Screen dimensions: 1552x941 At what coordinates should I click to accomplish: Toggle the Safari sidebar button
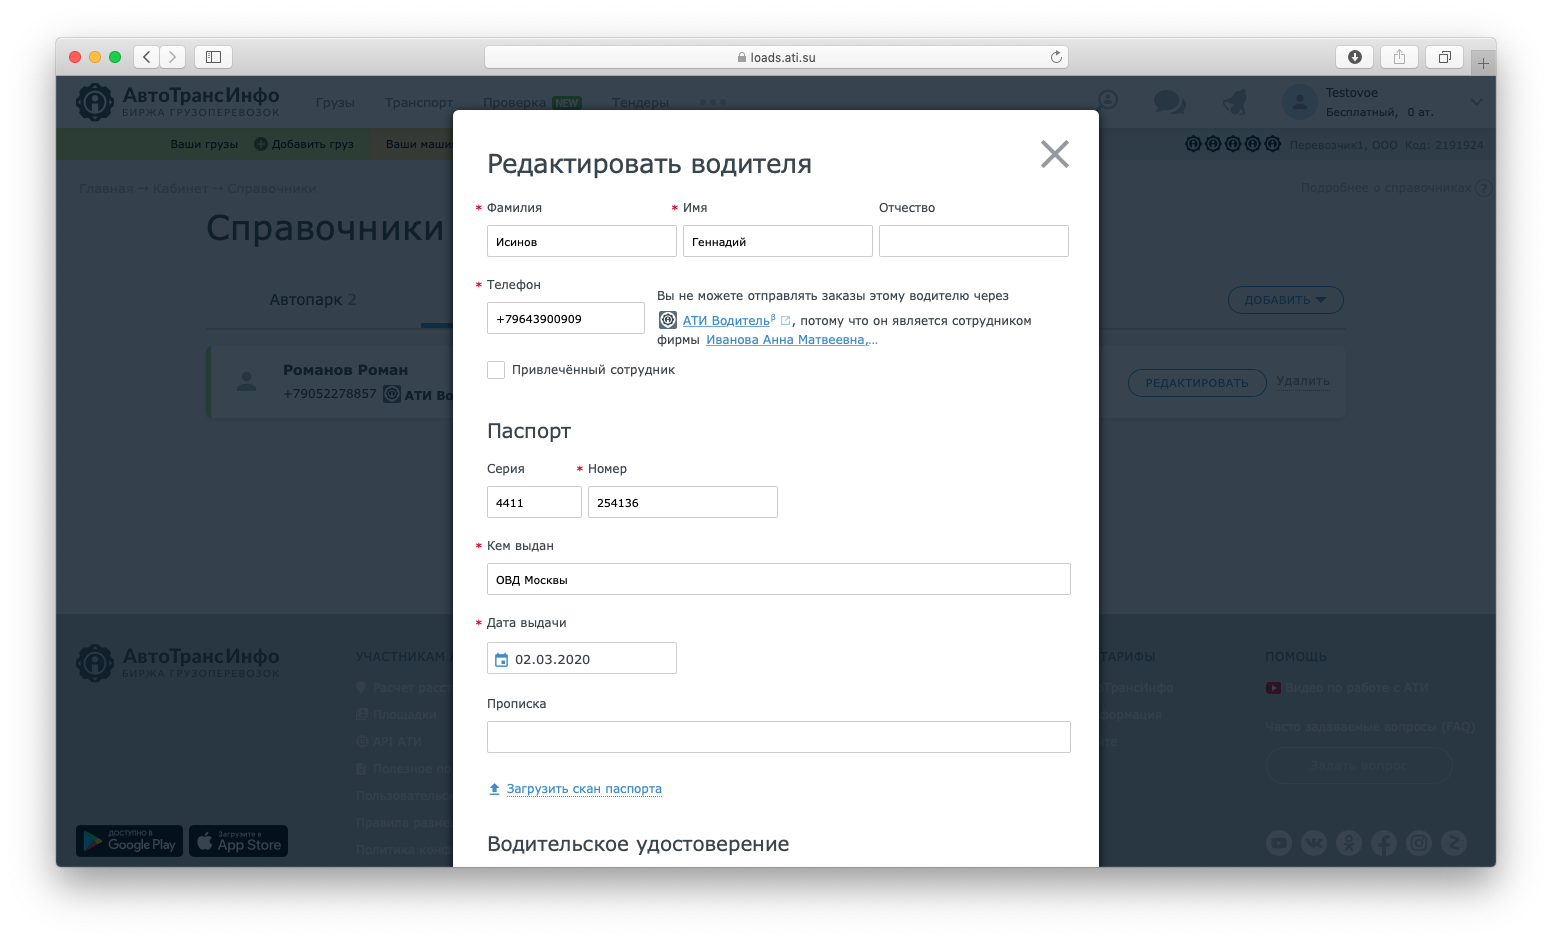coord(213,57)
